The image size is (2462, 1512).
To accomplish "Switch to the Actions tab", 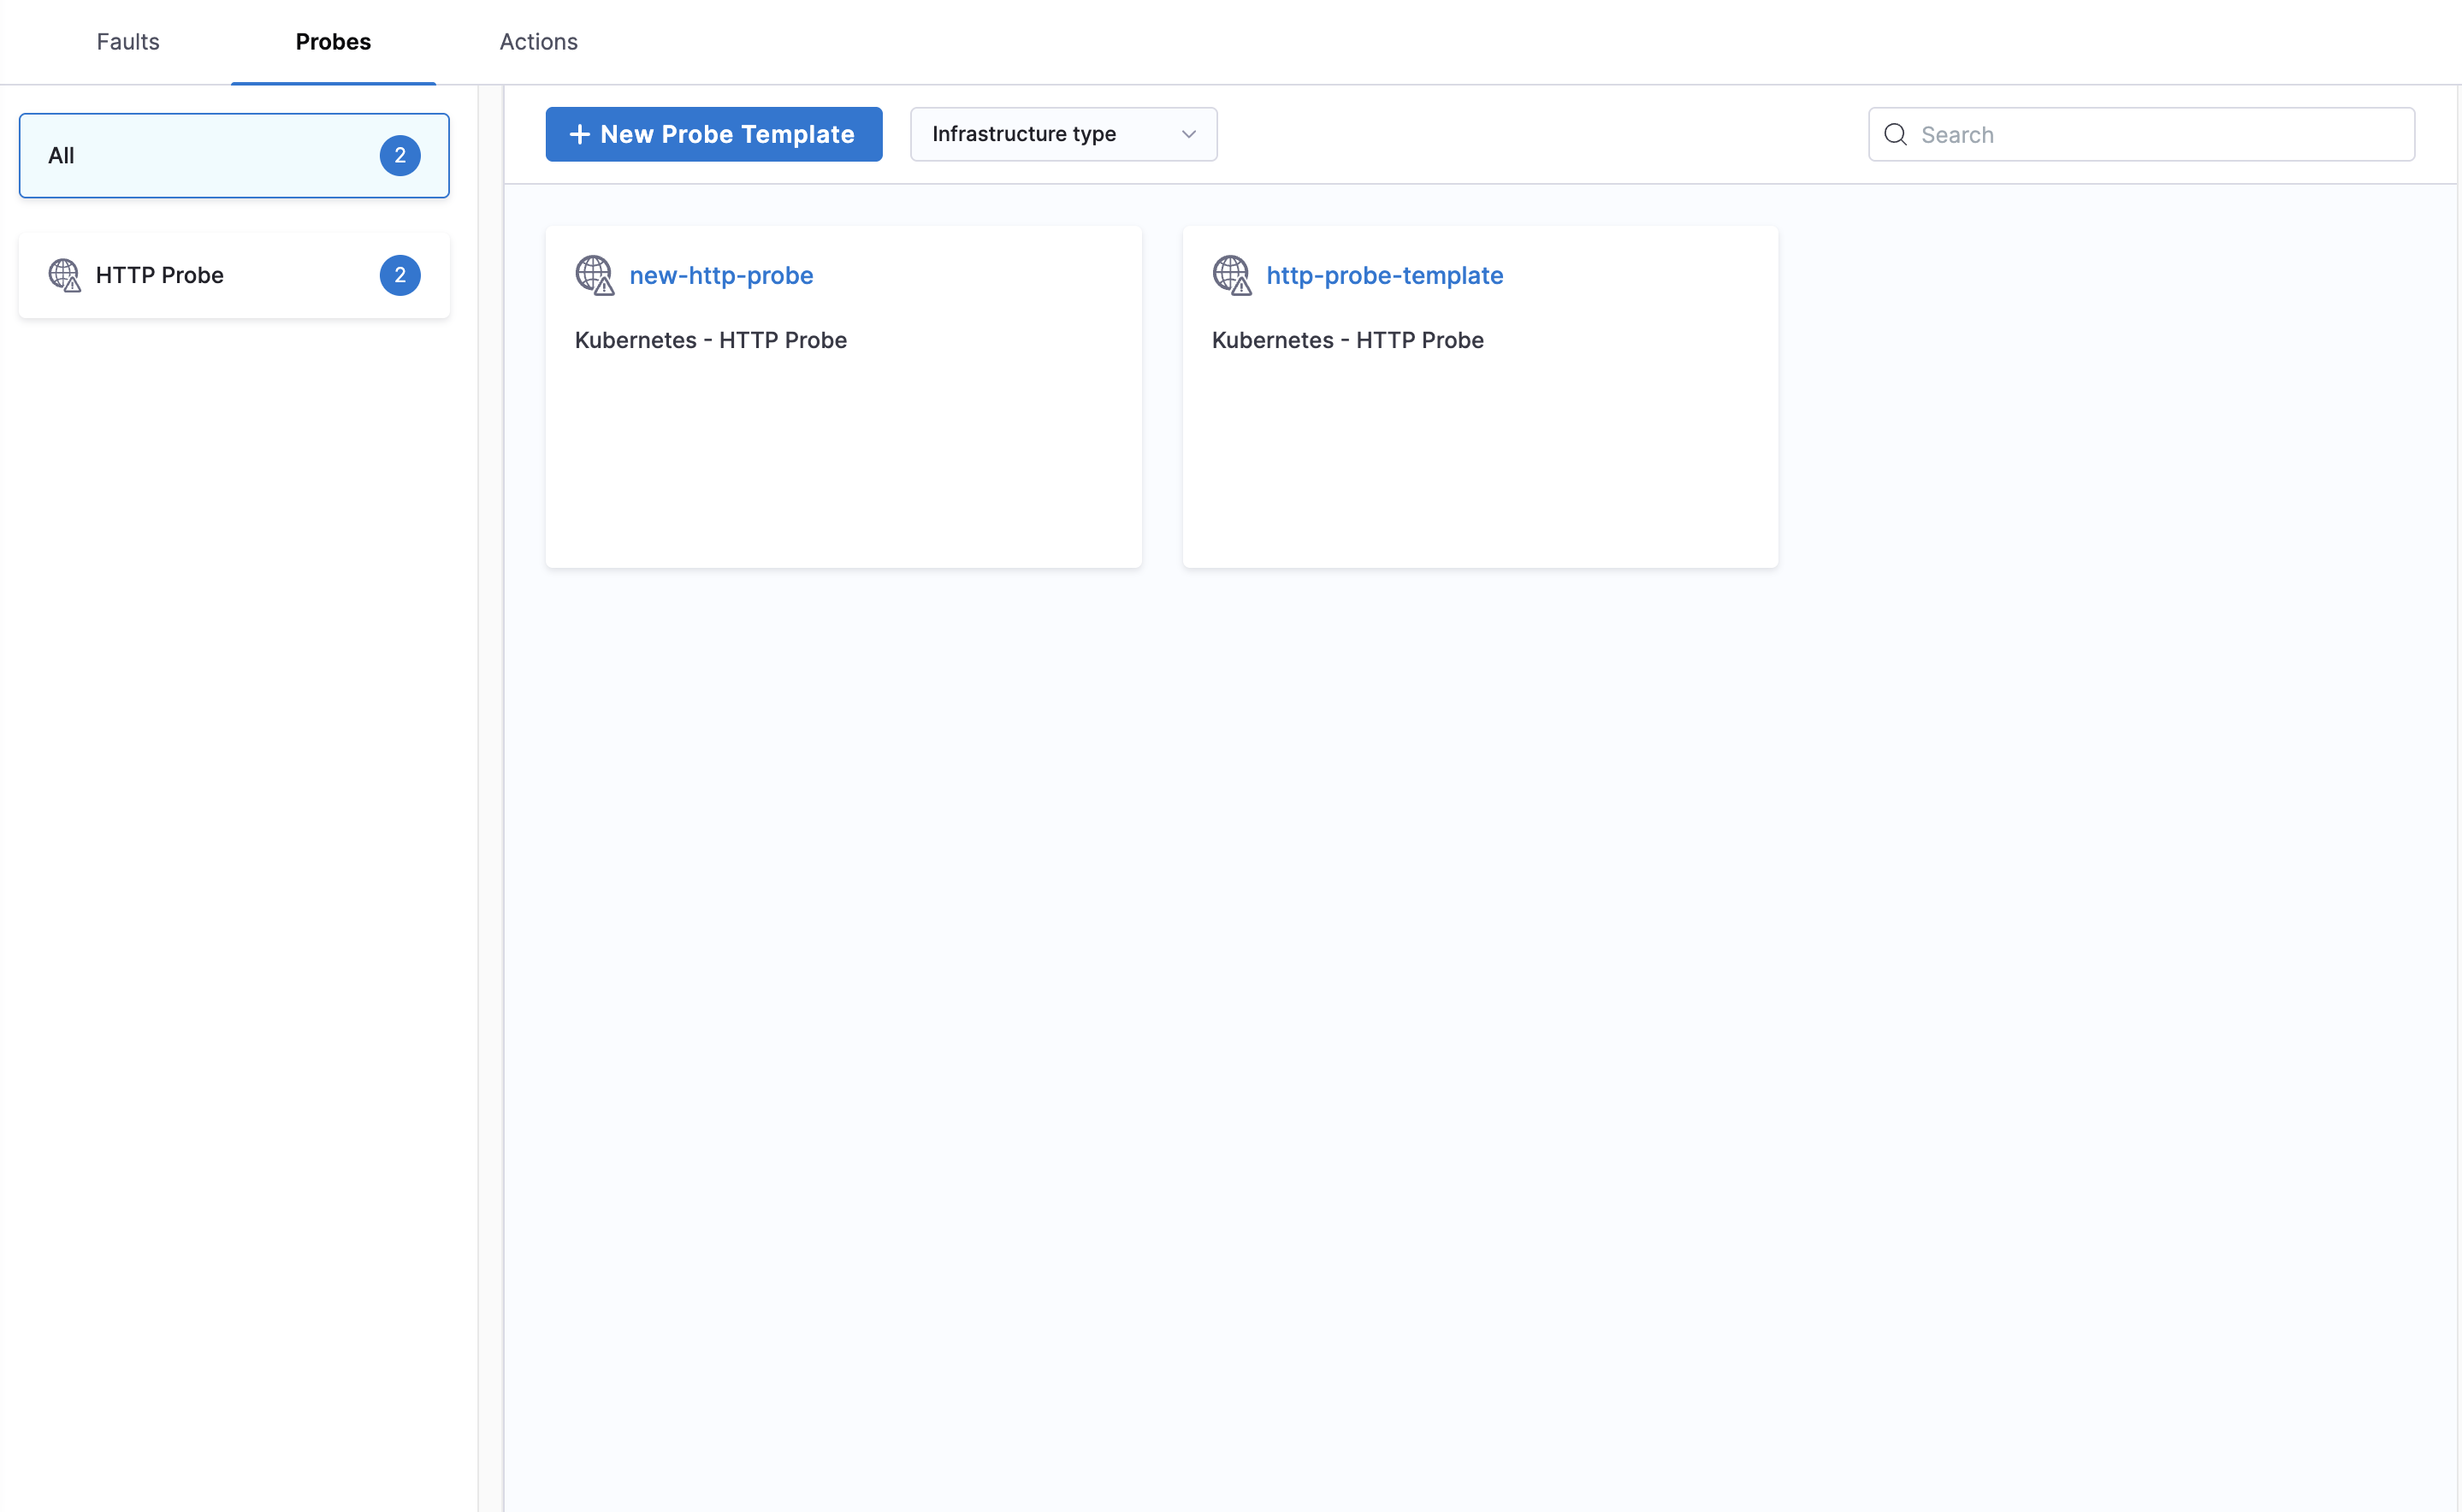I will [x=538, y=42].
